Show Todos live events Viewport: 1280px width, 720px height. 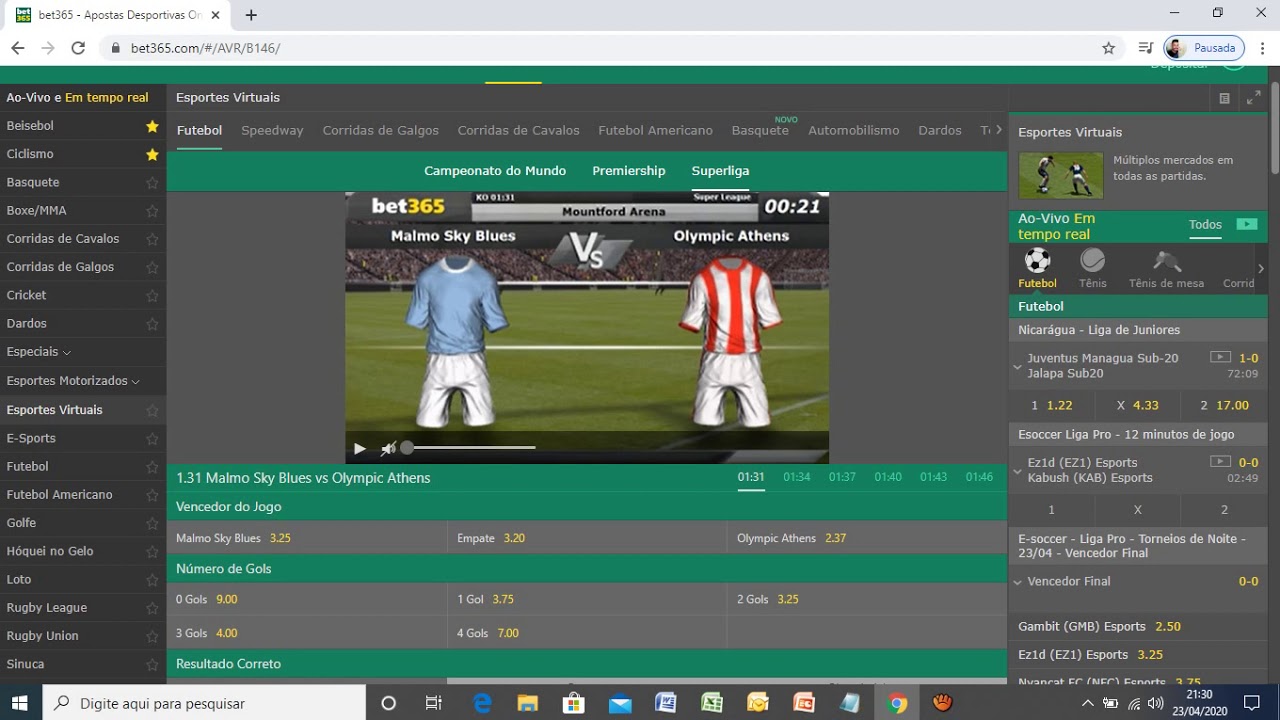pos(1205,225)
